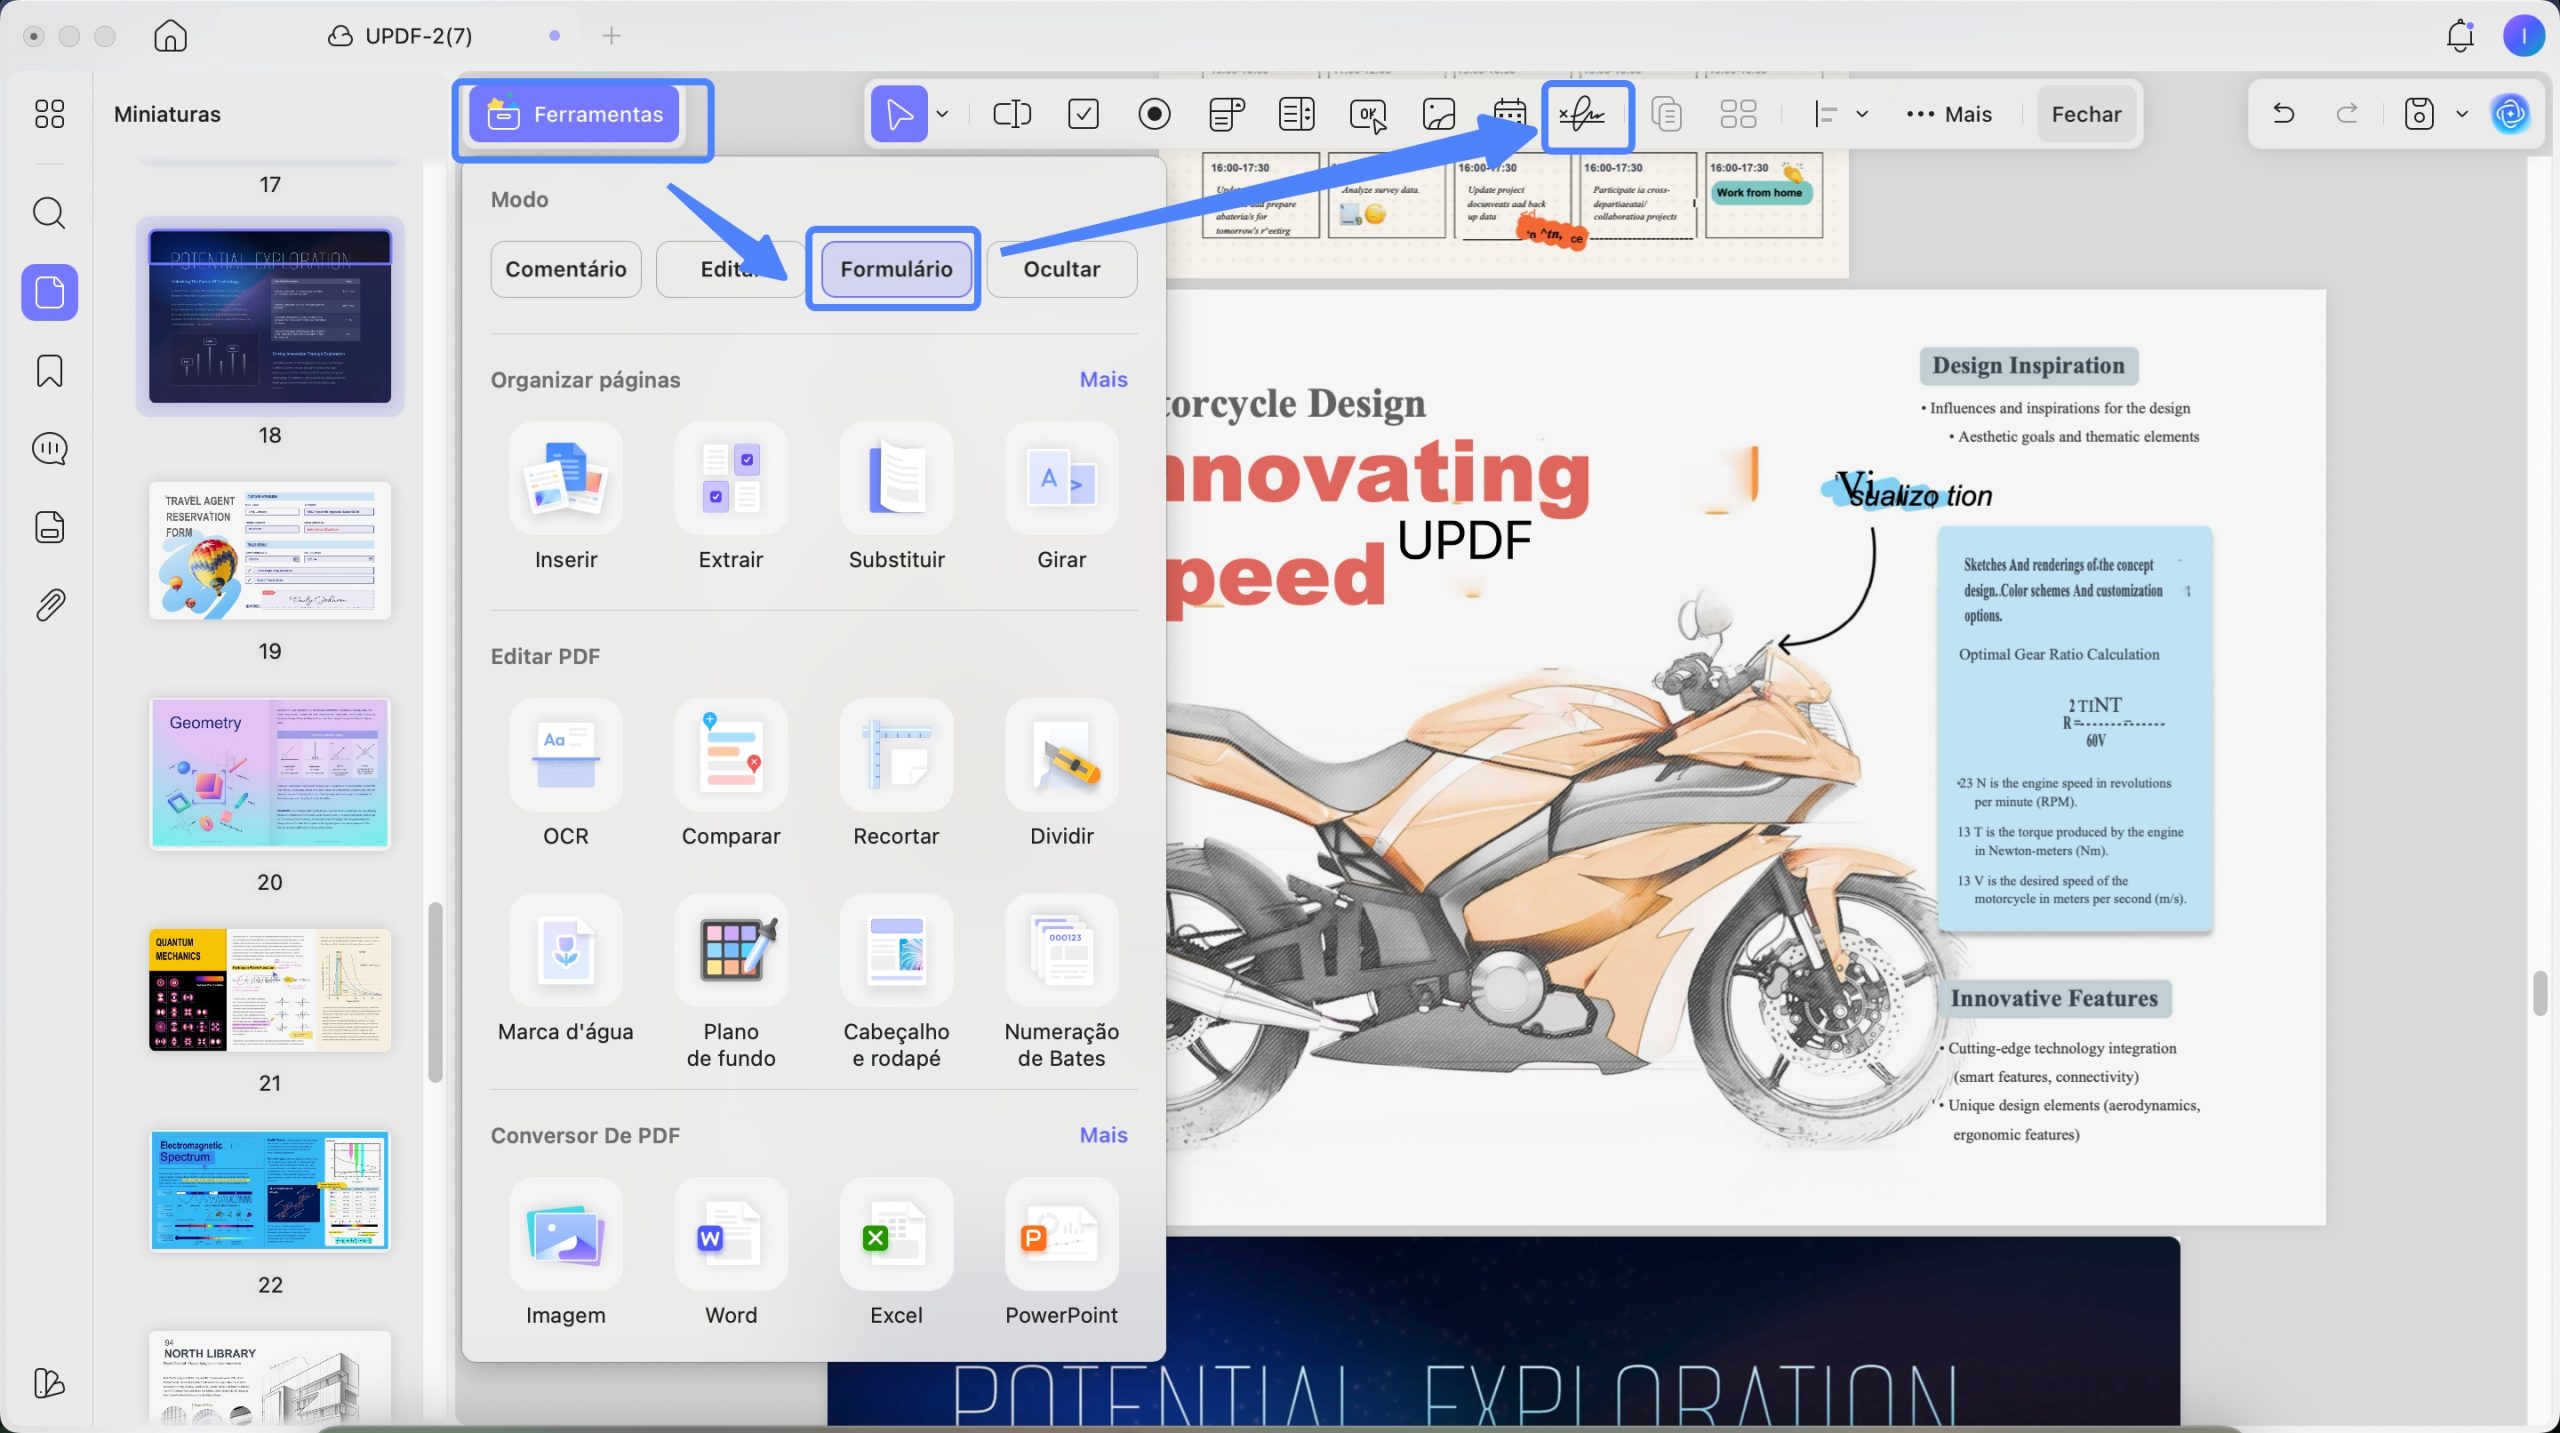The image size is (2560, 1433).
Task: Select page 18 thumbnail
Action: click(270, 316)
